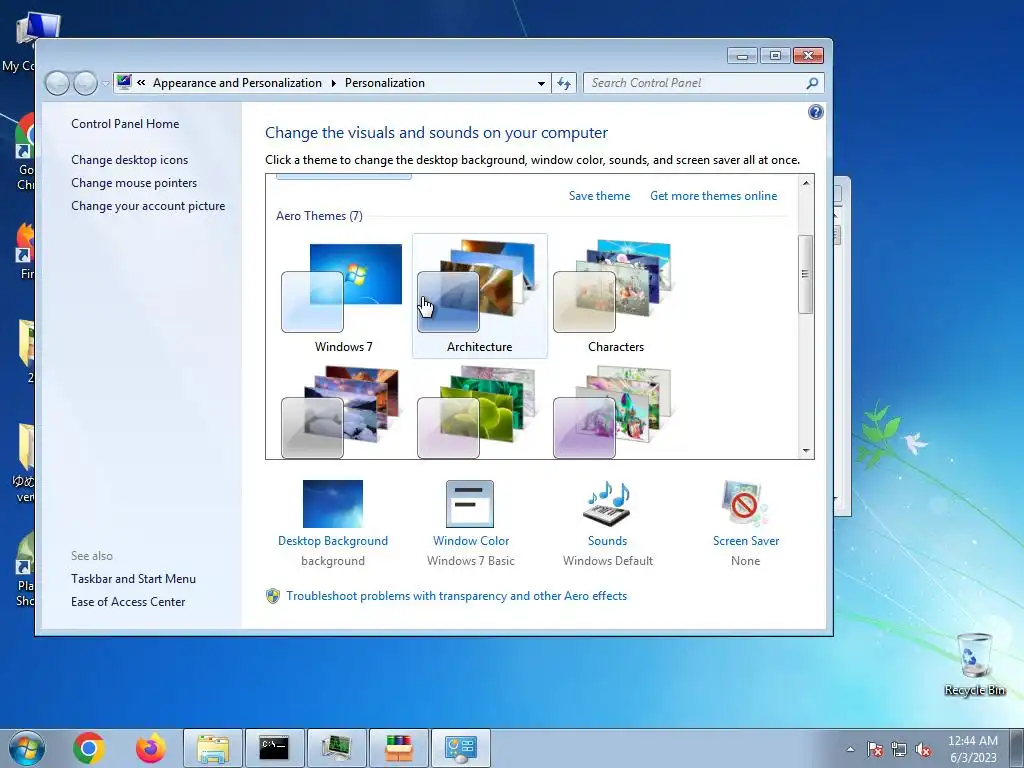Open the Start menu orb
The width and height of the screenshot is (1024, 768).
pyautogui.click(x=27, y=748)
